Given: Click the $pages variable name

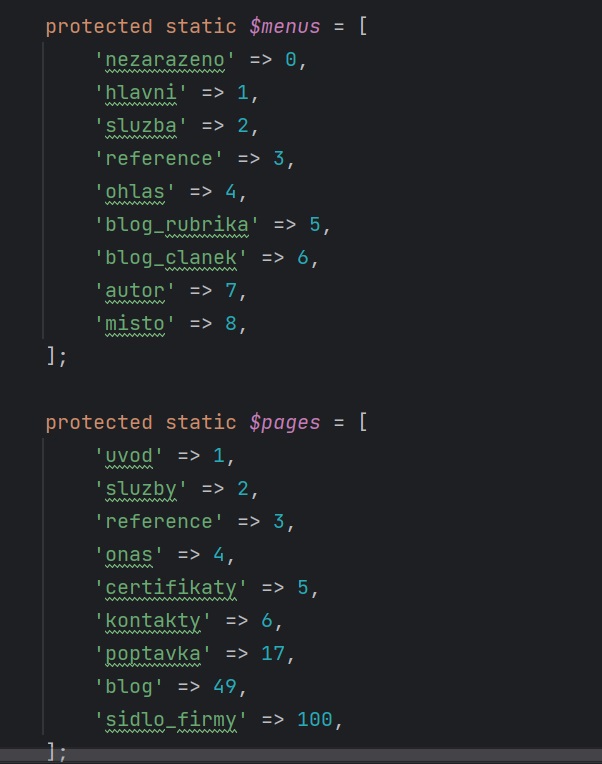Looking at the screenshot, I should point(285,423).
